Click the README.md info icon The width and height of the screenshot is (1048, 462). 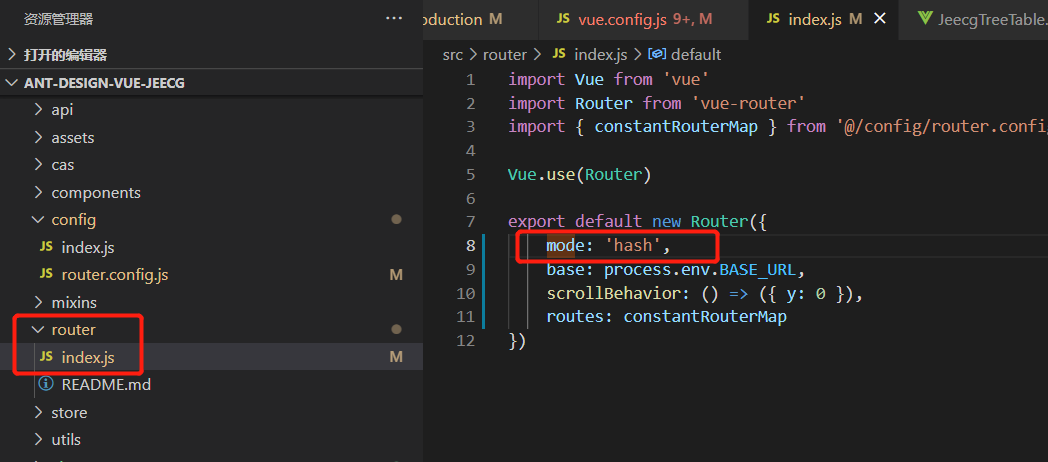click(x=45, y=384)
